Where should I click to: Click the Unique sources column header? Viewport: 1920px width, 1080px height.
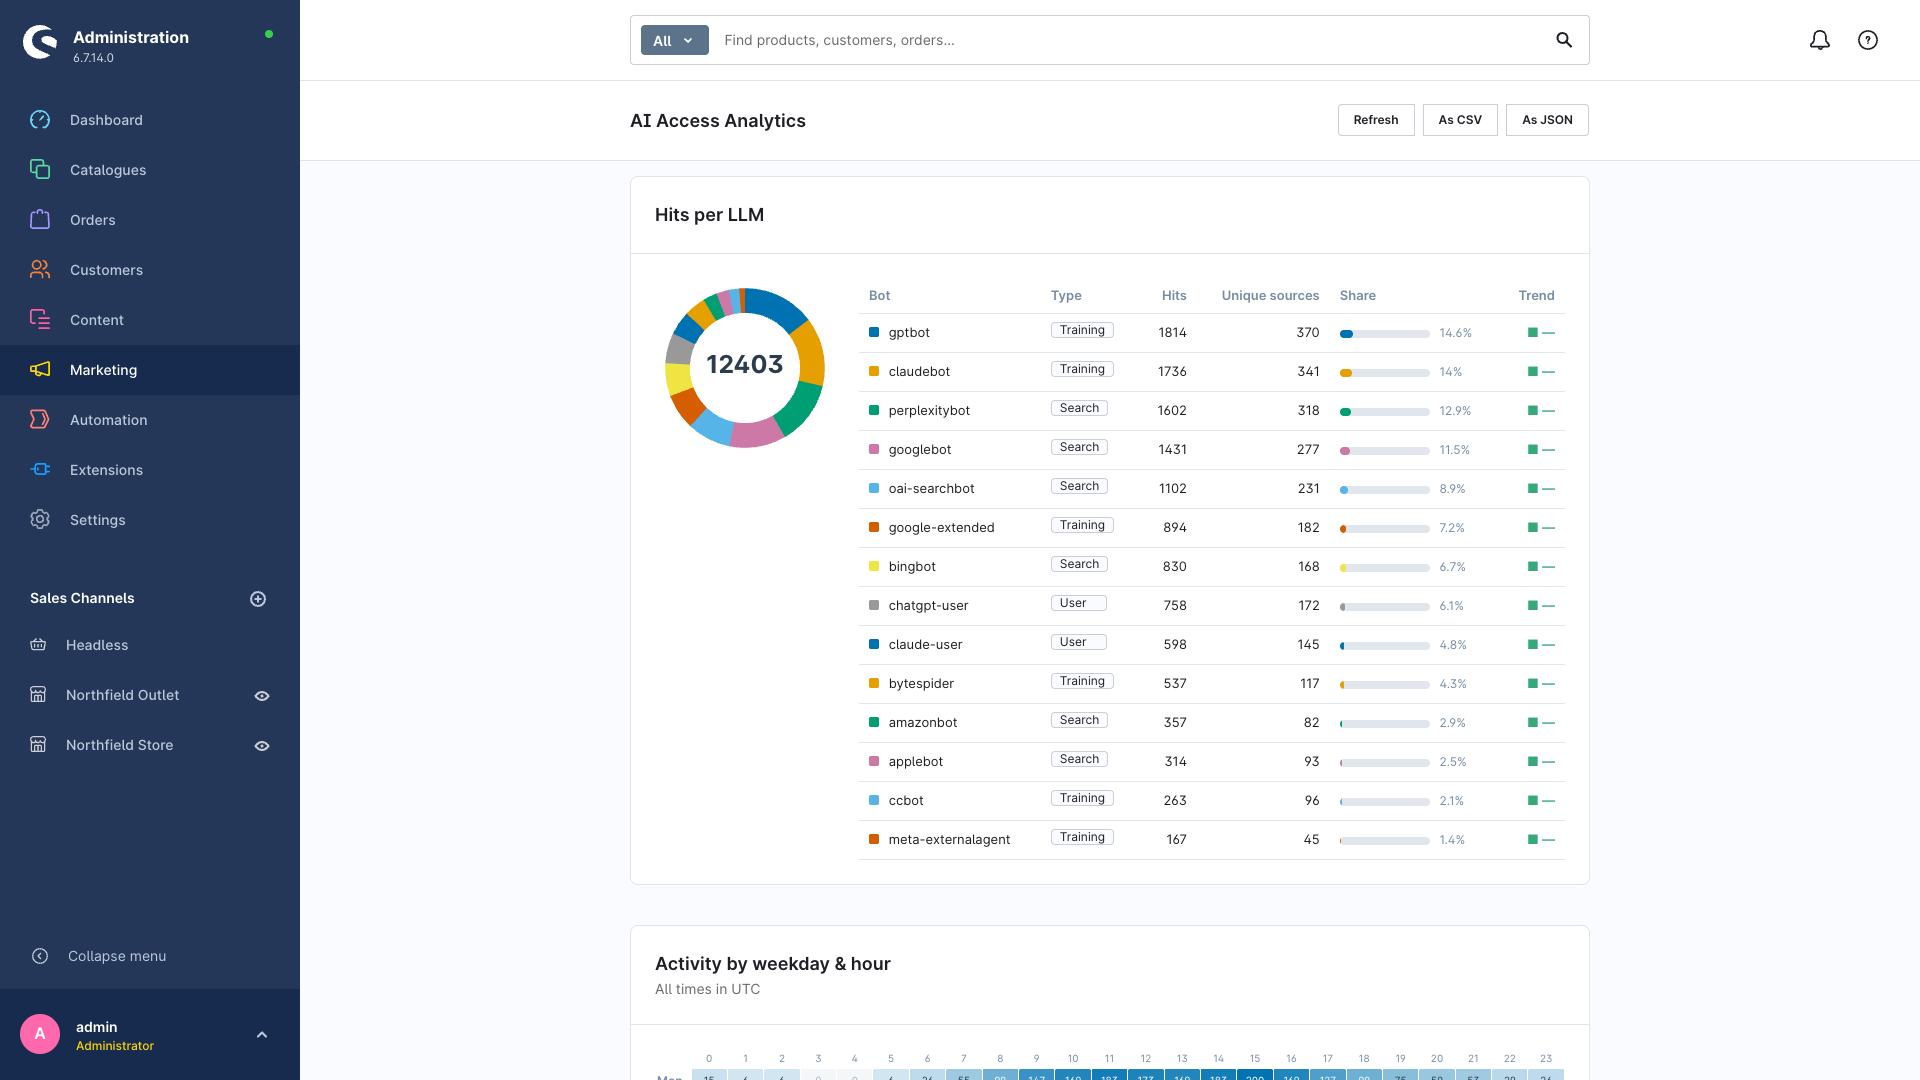pyautogui.click(x=1270, y=296)
